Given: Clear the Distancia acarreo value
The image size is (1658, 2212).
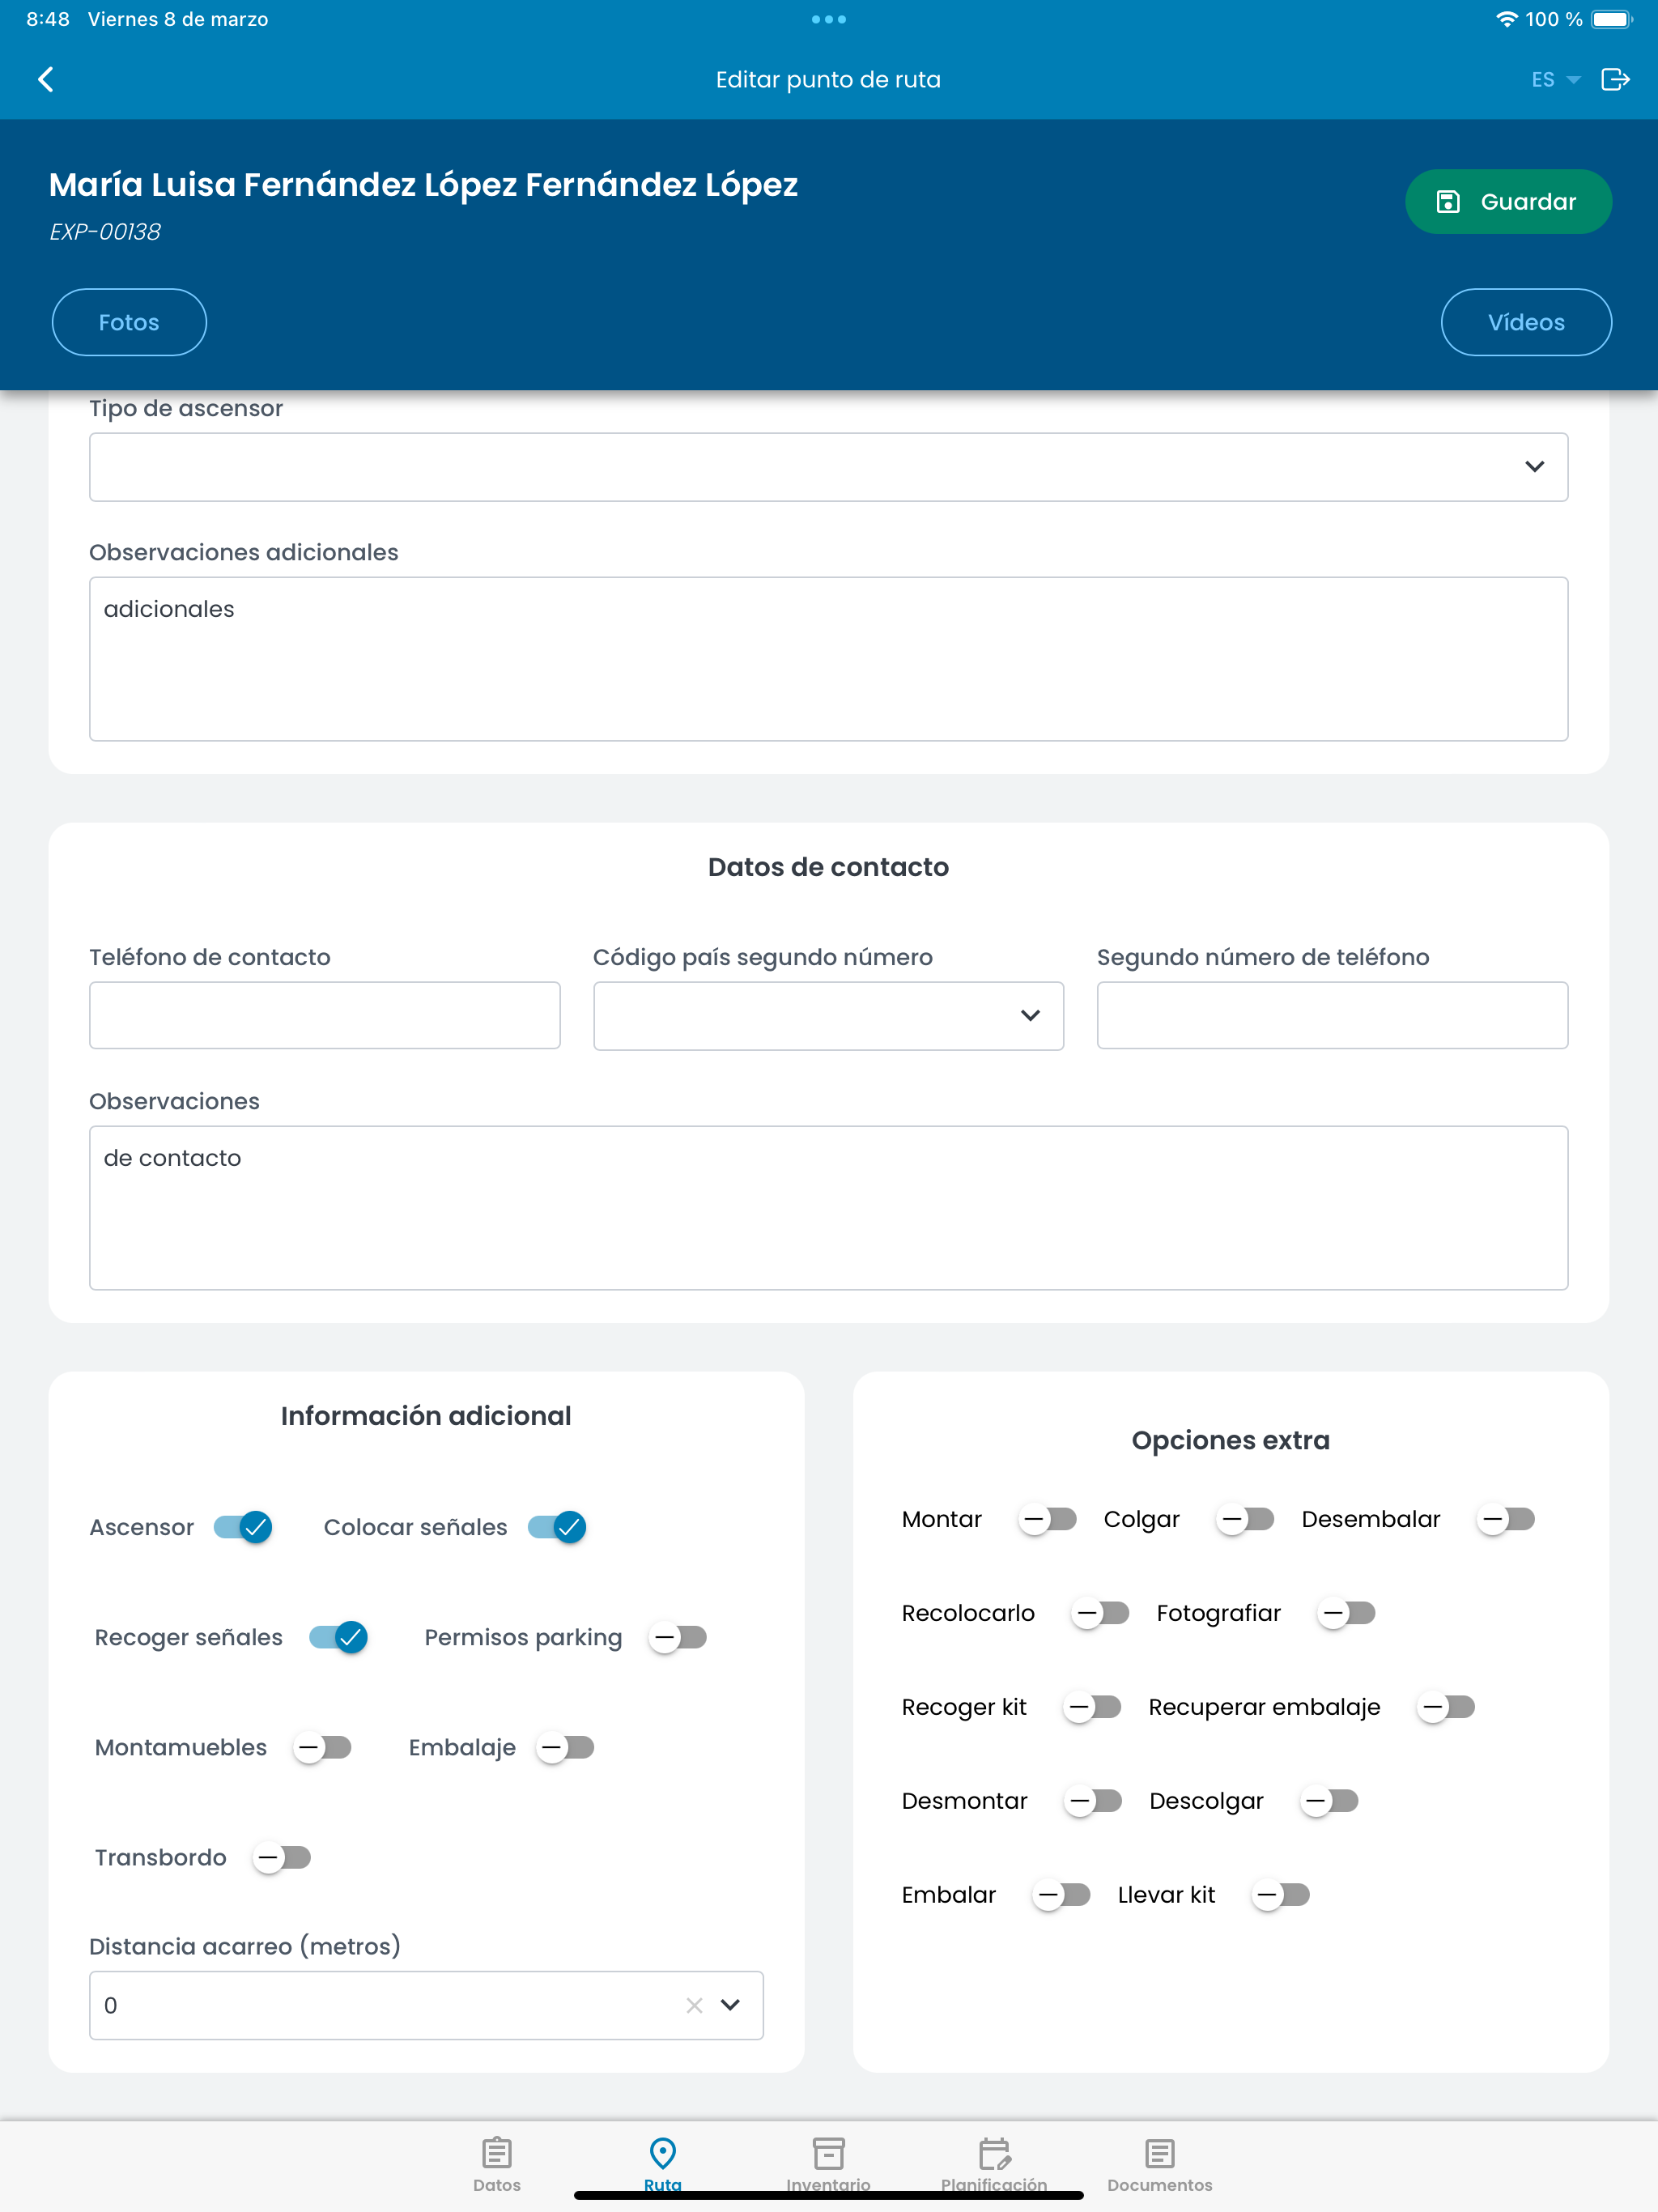Looking at the screenshot, I should pos(694,2005).
